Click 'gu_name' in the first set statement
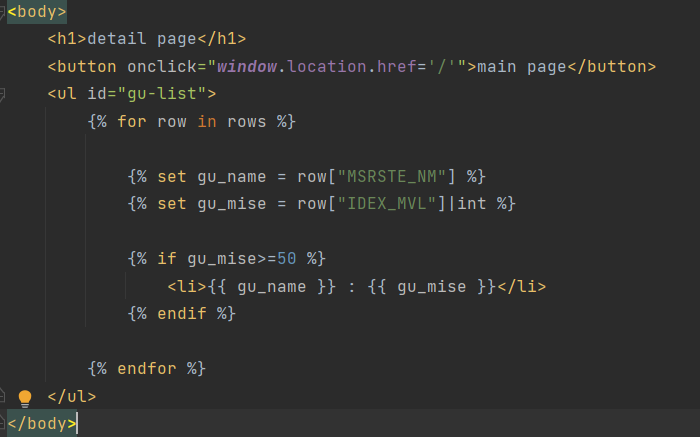This screenshot has width=700, height=437. tap(232, 177)
